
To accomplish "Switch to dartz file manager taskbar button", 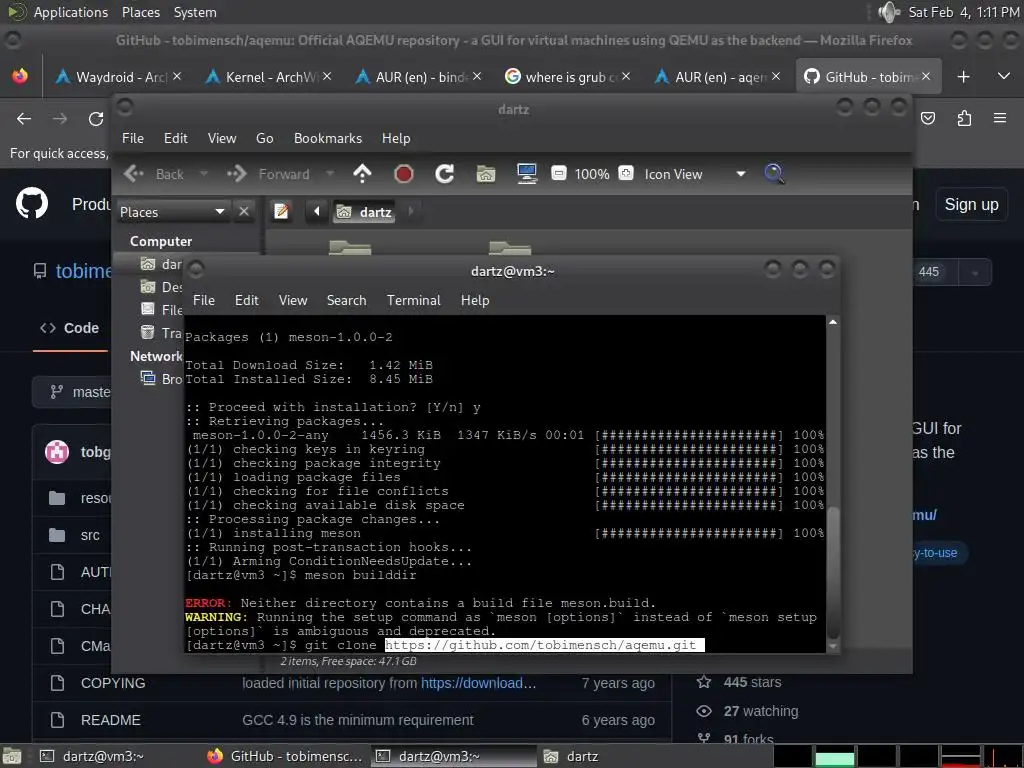I will 572,756.
